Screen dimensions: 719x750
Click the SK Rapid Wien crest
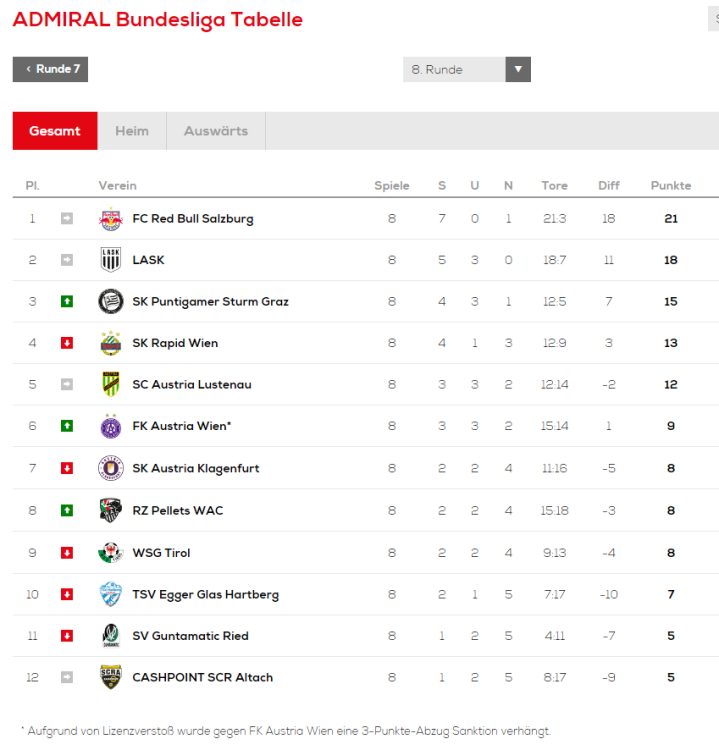pyautogui.click(x=110, y=343)
